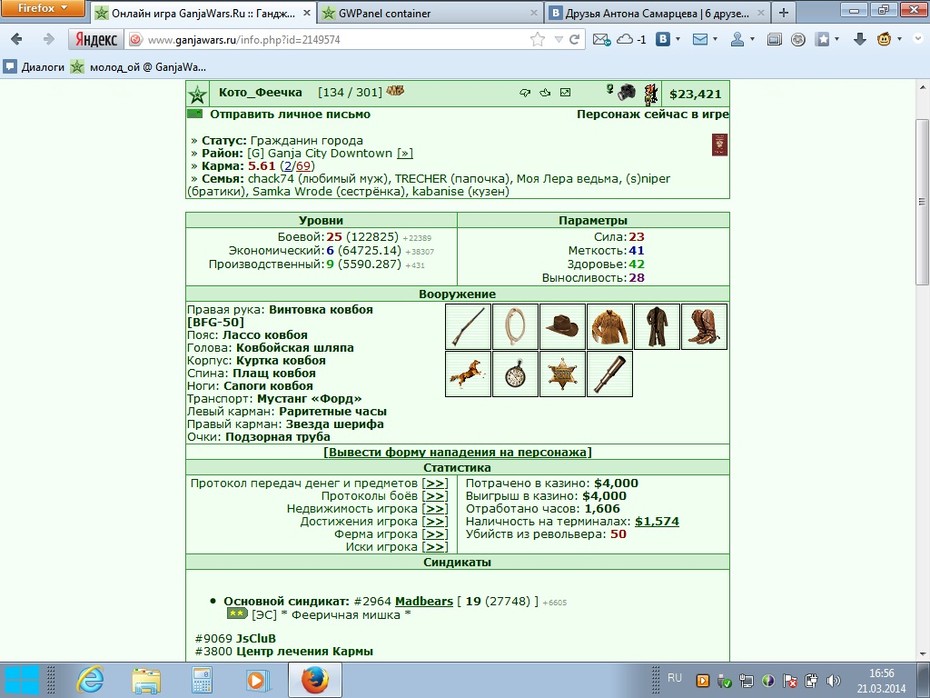Screen dimensions: 930x698
Task: Reload the page with refresh button
Action: (x=574, y=40)
